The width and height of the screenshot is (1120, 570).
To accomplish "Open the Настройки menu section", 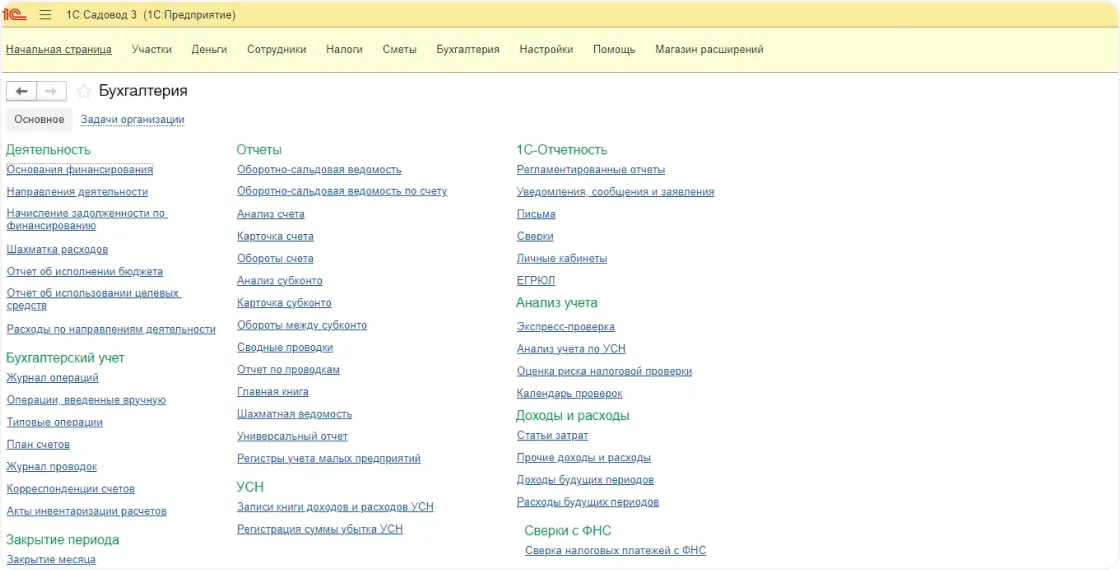I will click(546, 49).
